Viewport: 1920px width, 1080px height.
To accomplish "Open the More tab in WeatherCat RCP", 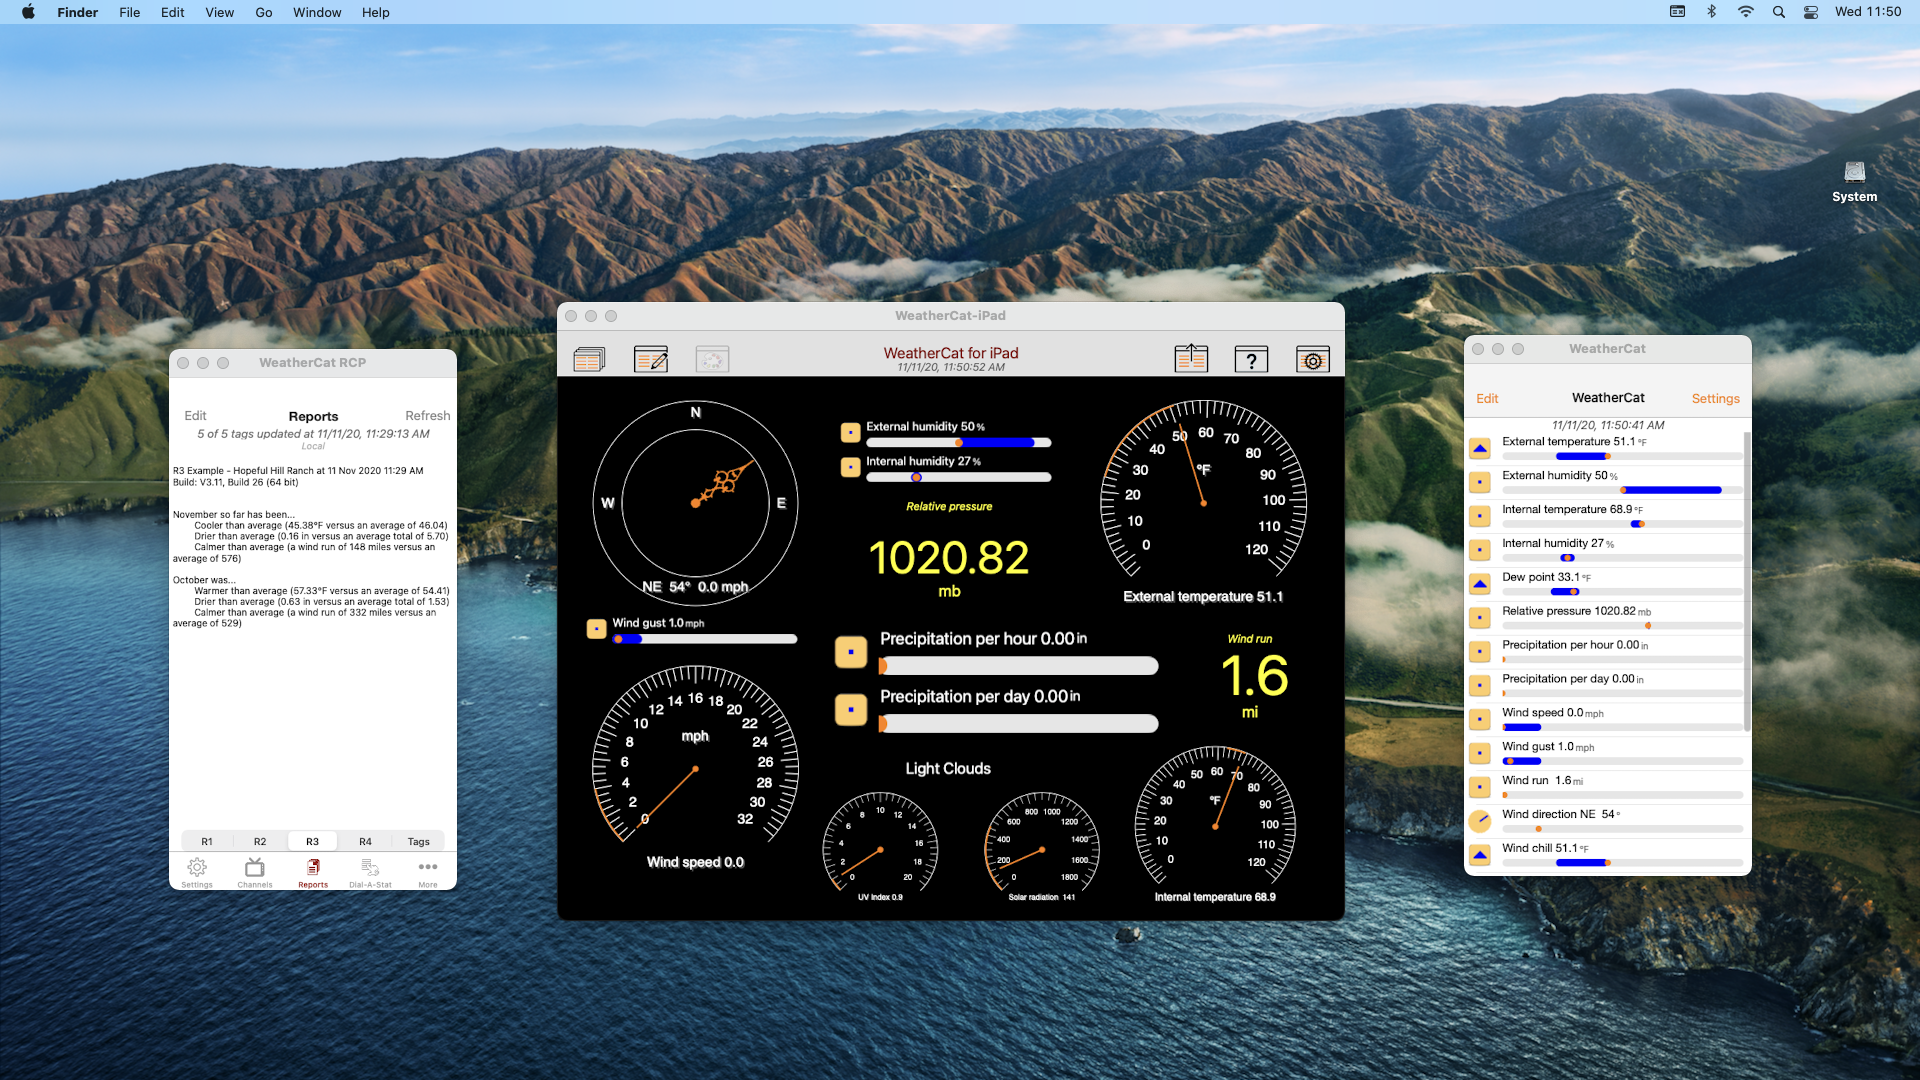I will click(428, 872).
